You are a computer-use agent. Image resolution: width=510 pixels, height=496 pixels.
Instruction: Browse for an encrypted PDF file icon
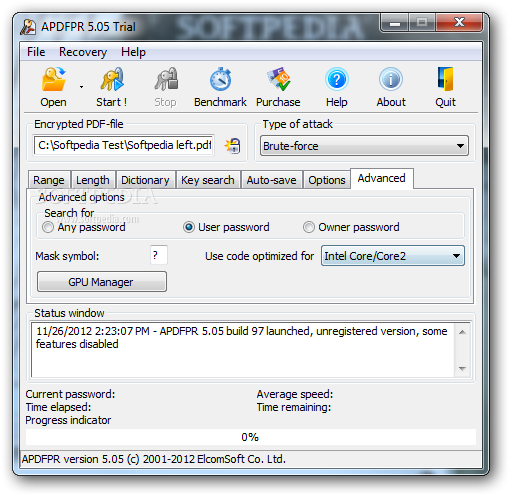tap(233, 146)
